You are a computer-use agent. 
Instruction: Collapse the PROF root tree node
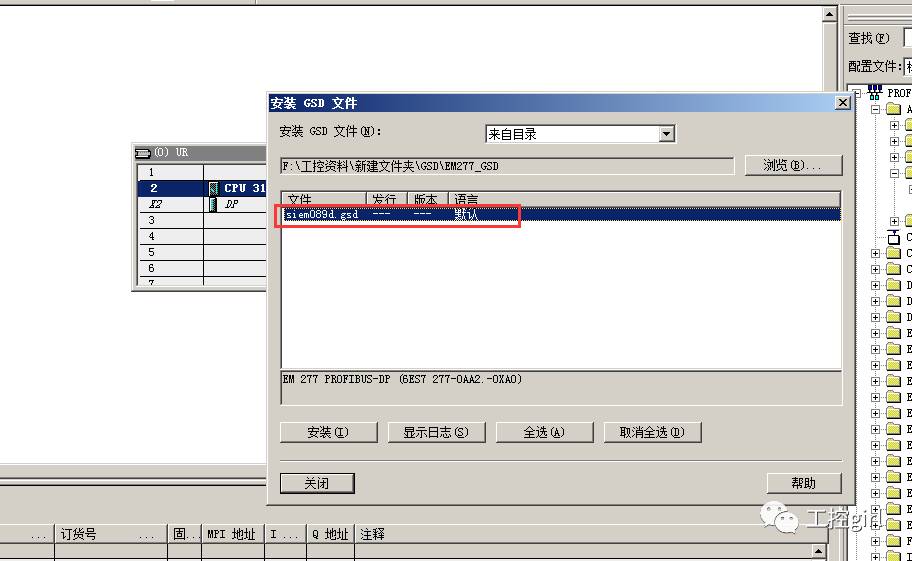click(x=857, y=93)
